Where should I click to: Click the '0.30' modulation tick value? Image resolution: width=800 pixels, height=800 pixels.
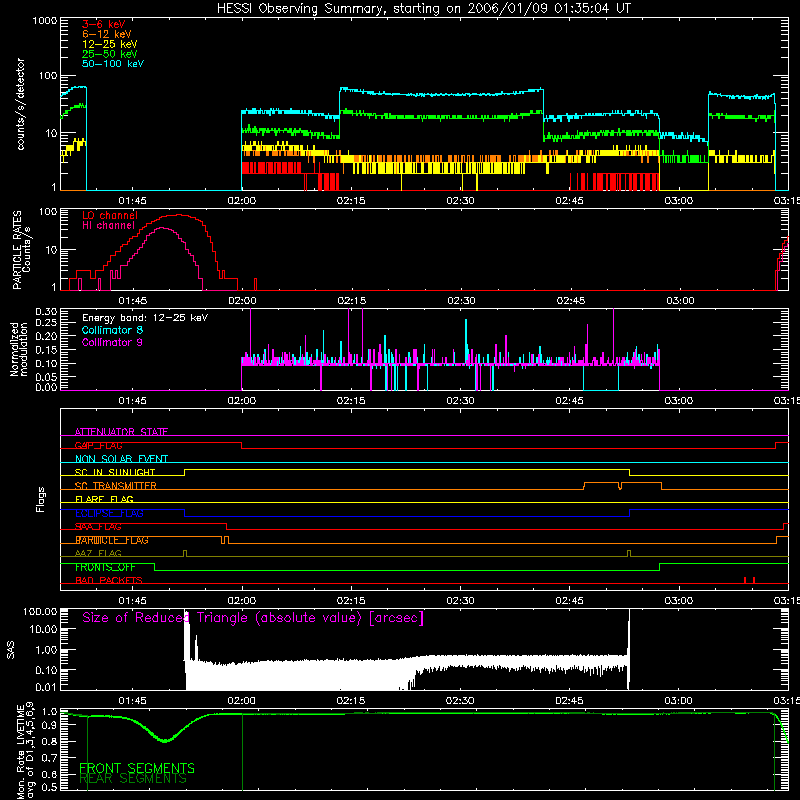(x=45, y=312)
